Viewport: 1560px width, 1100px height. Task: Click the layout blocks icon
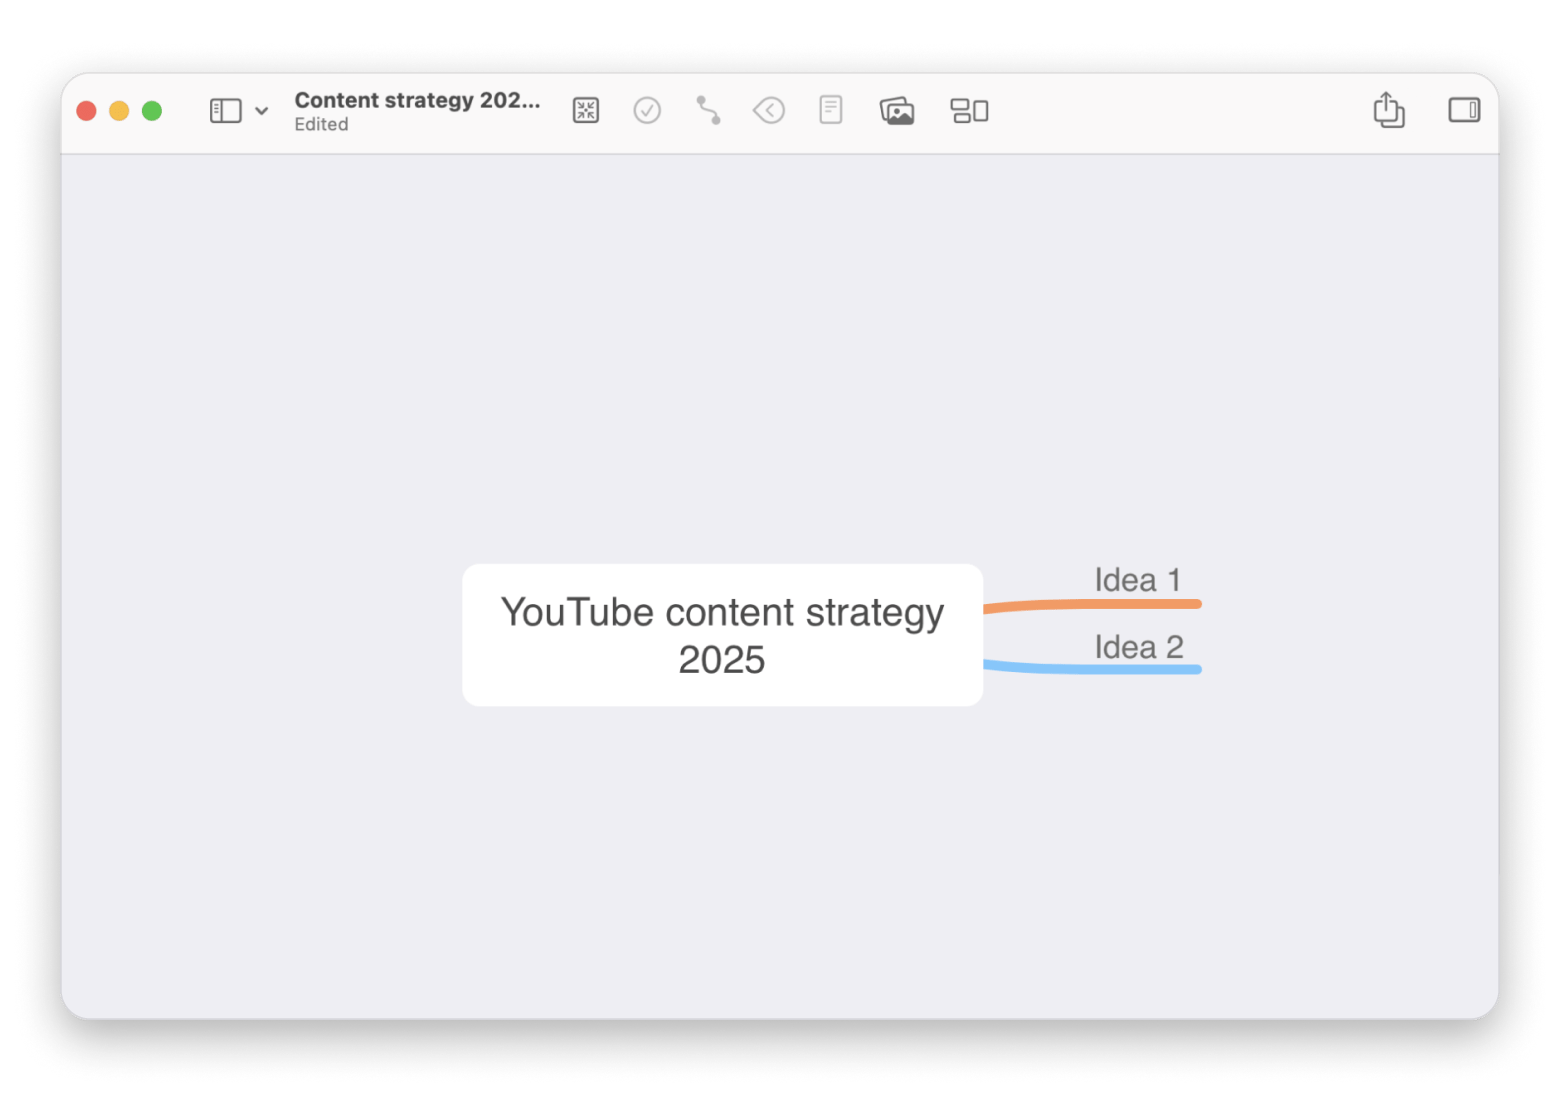pos(969,111)
